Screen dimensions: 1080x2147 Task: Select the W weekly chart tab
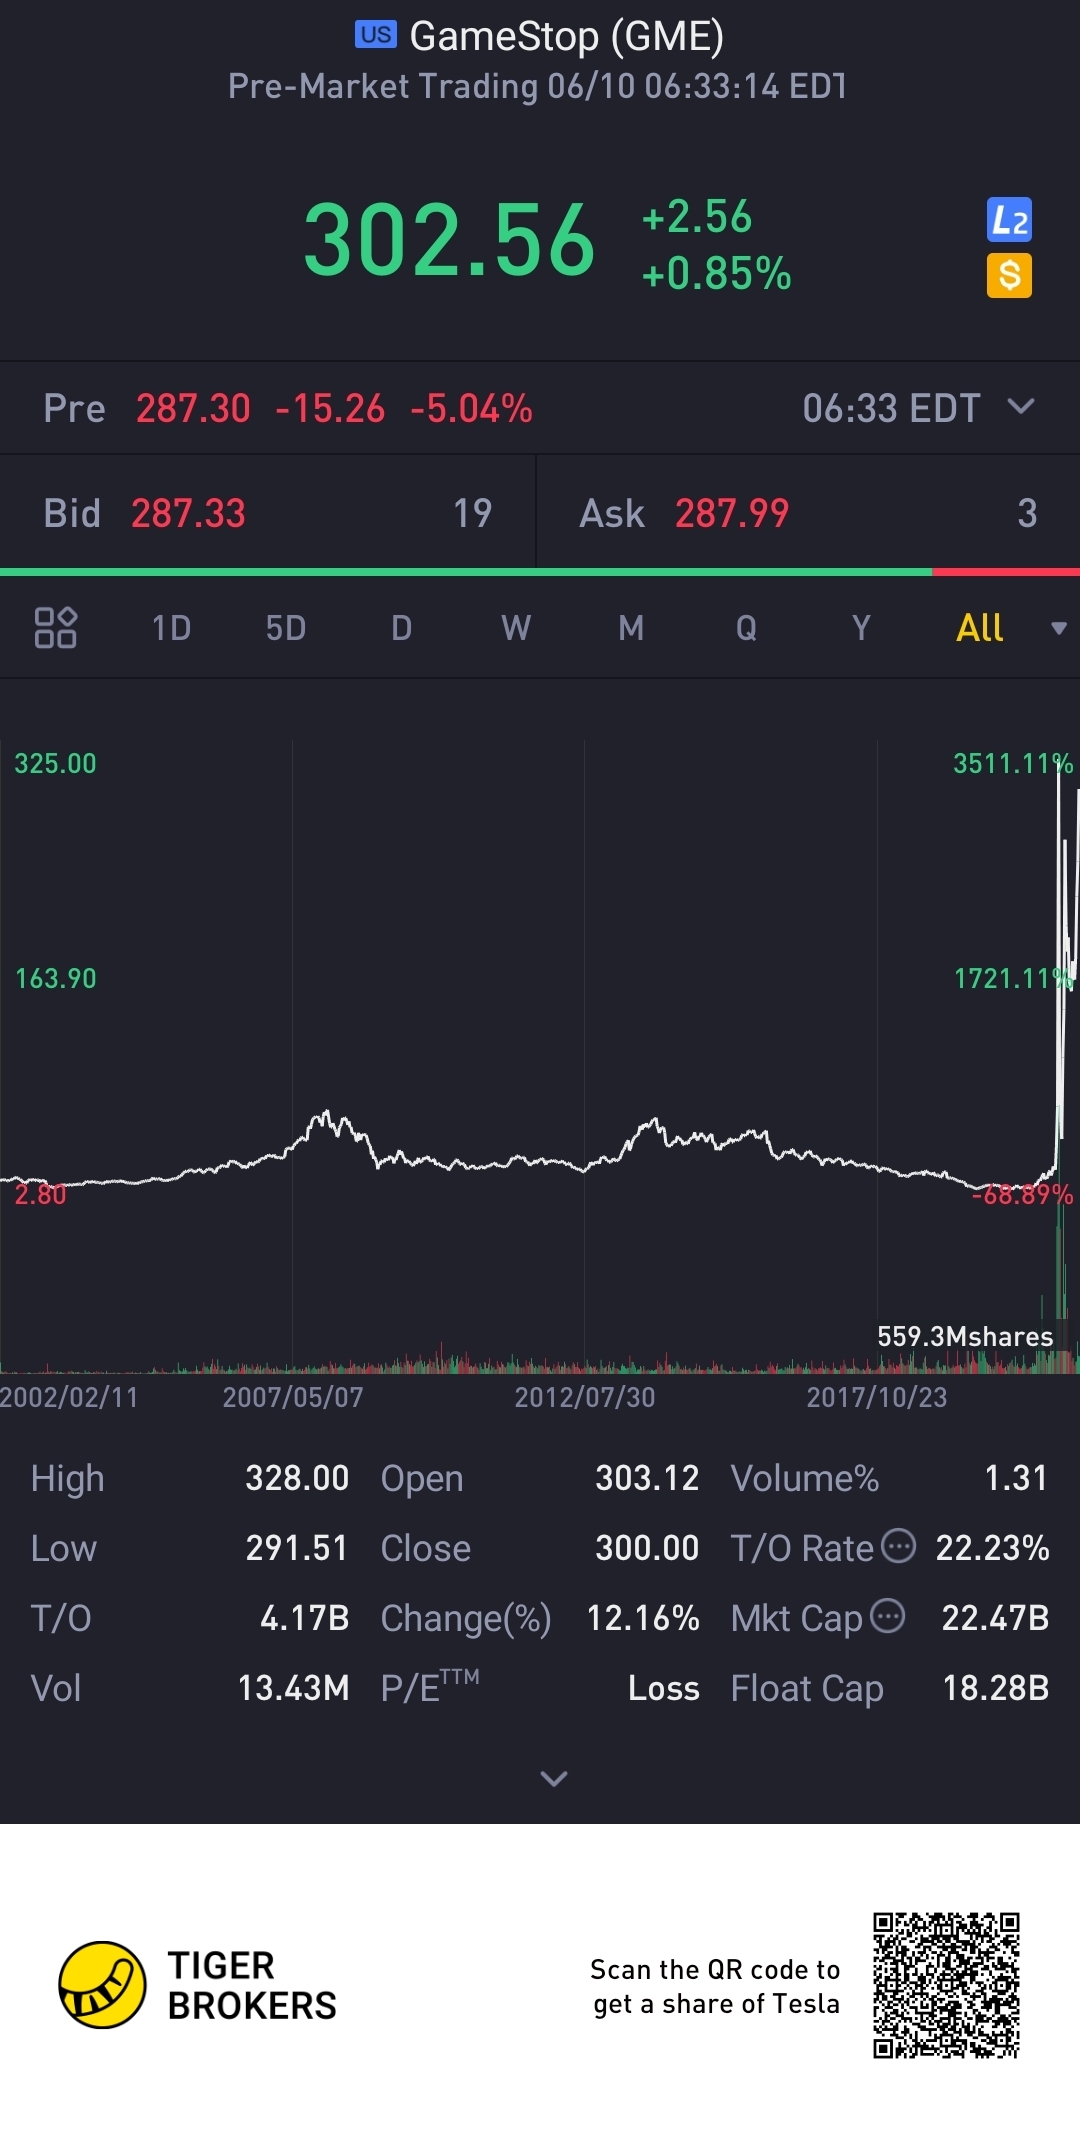click(516, 628)
